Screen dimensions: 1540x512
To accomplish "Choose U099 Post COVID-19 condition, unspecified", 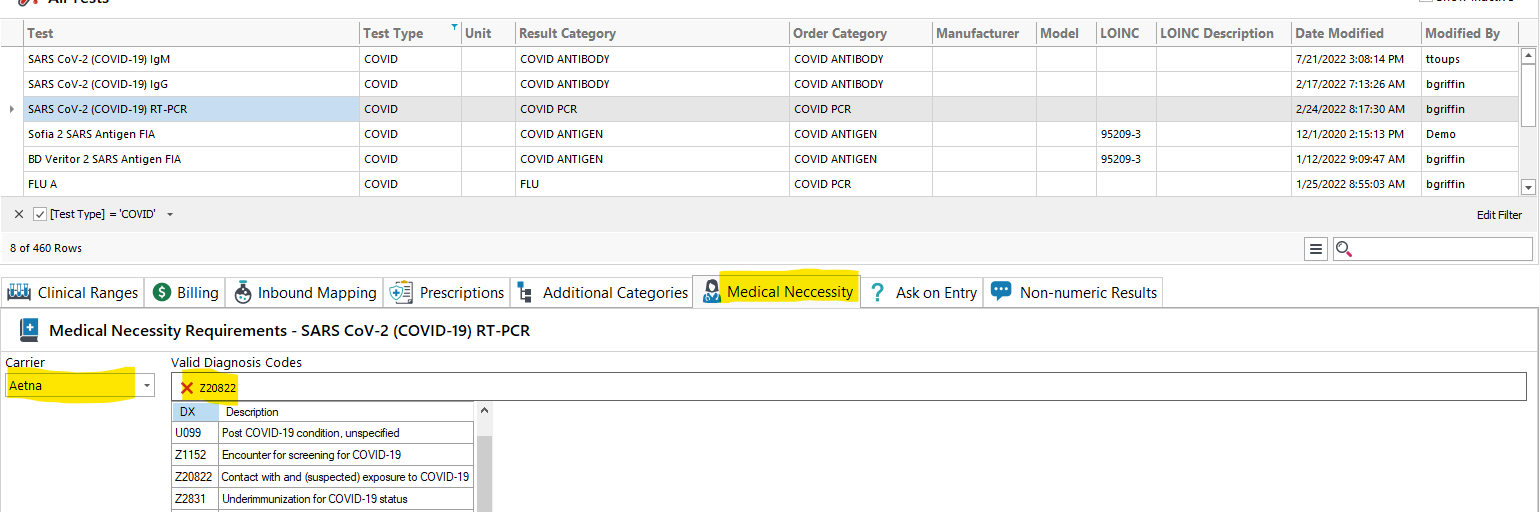I will point(323,433).
